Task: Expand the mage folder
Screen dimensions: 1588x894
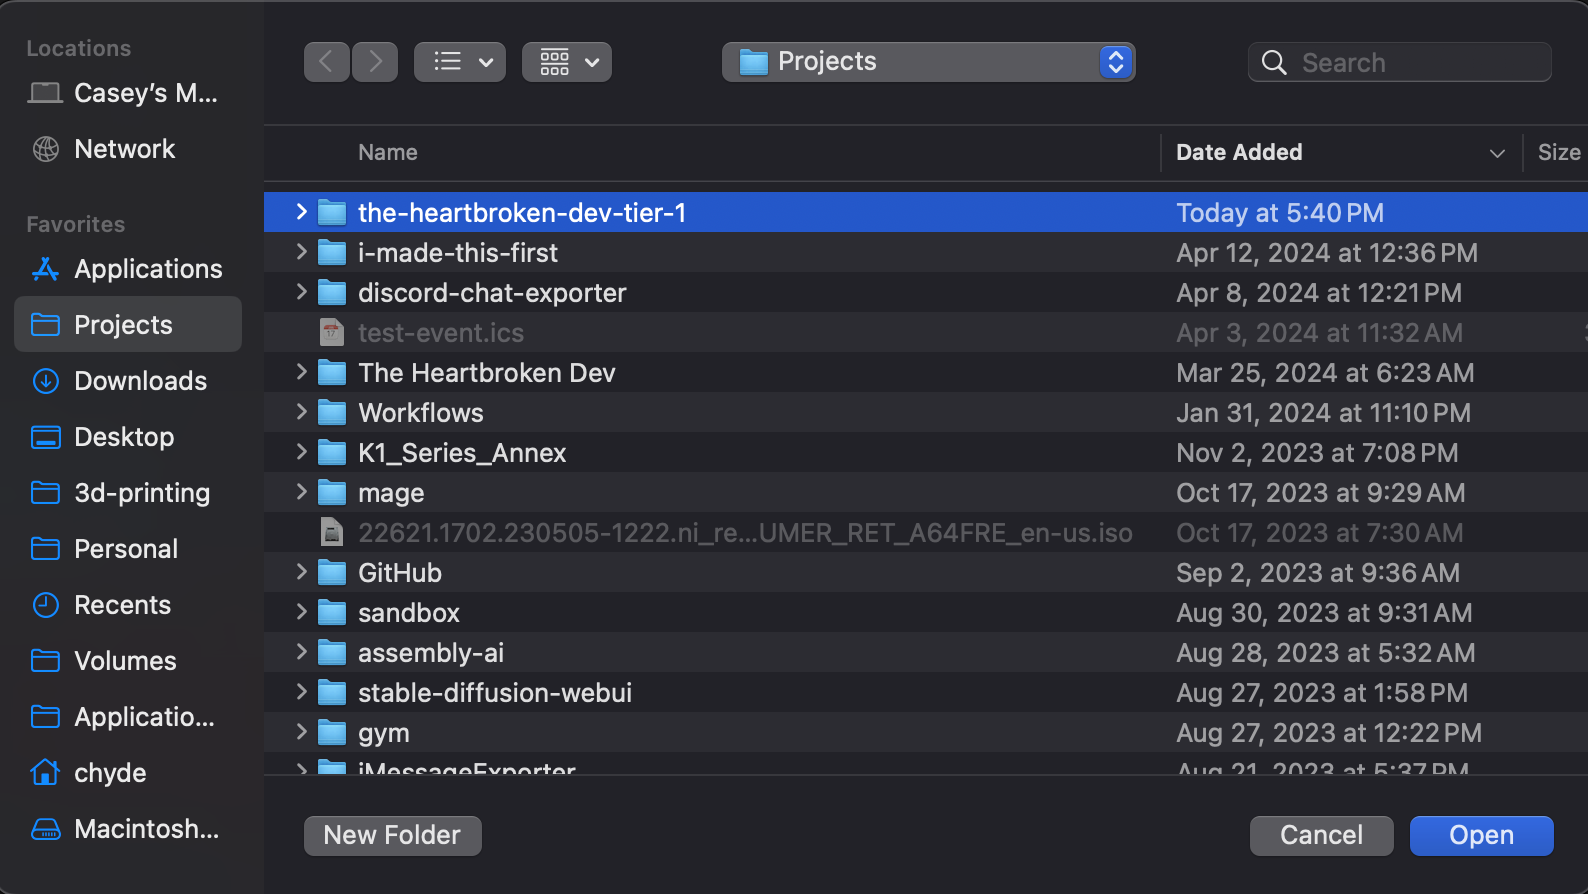Action: 301,492
